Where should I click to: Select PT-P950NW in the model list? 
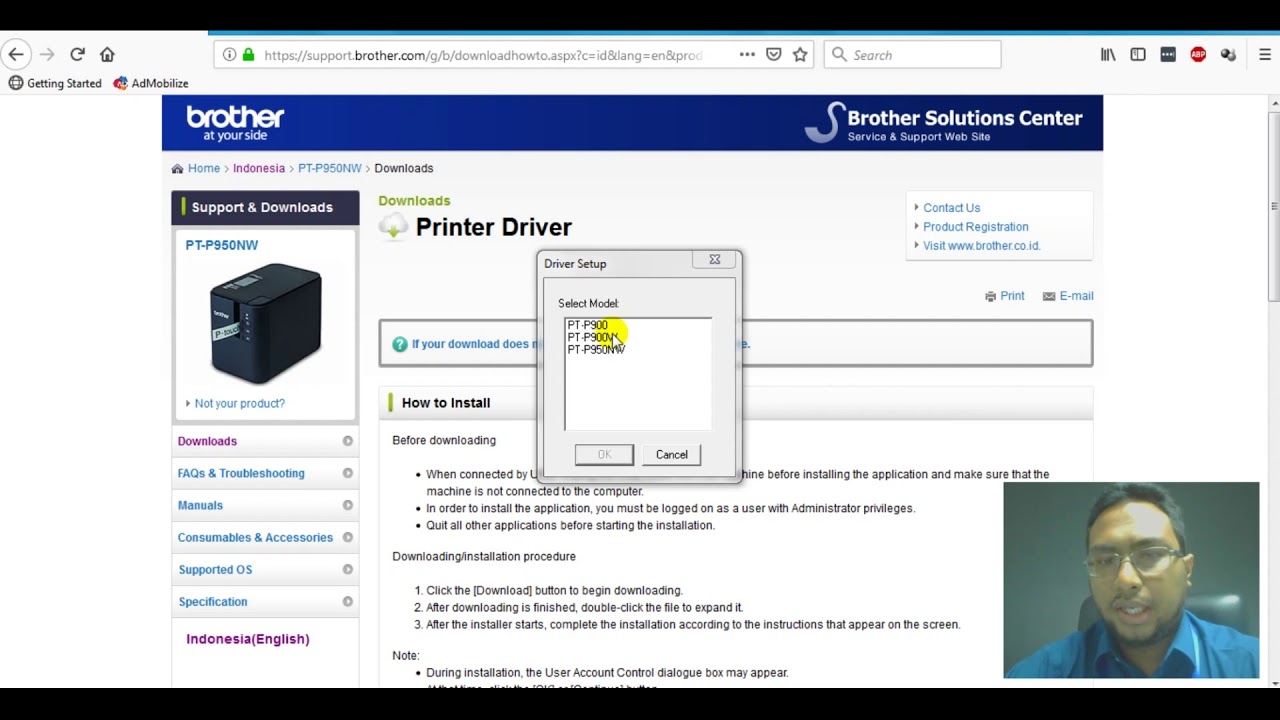596,349
